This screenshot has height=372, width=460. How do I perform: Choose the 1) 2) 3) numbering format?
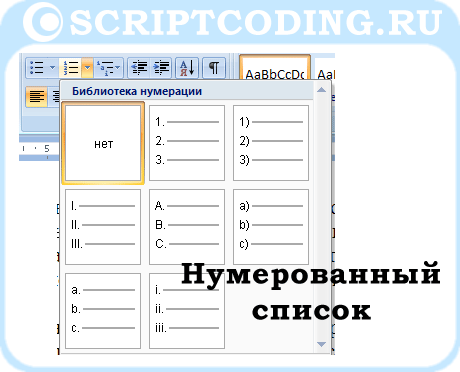pyautogui.click(x=271, y=143)
